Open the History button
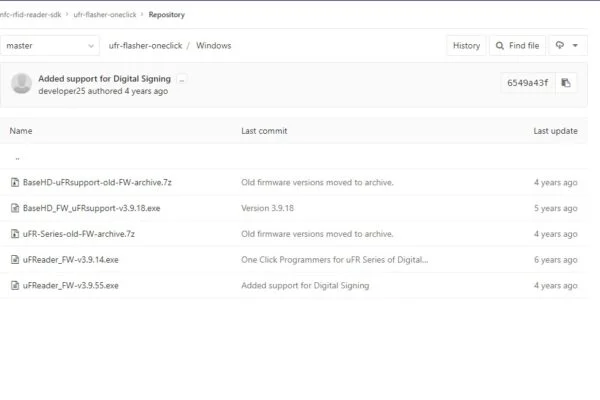Screen dimensions: 600x400 coord(466,46)
